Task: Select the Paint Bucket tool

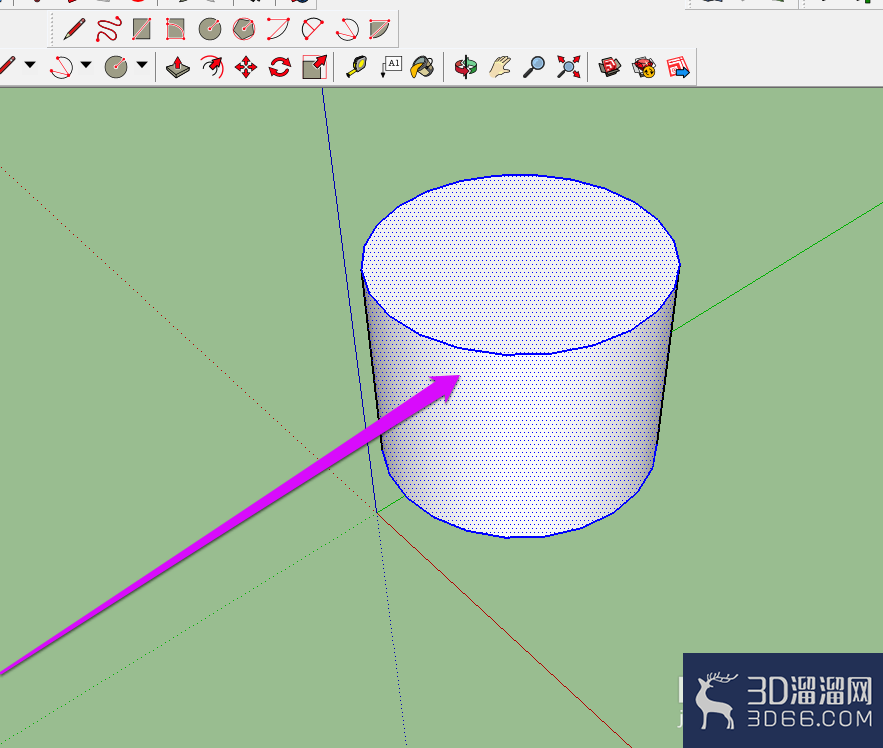Action: (422, 67)
